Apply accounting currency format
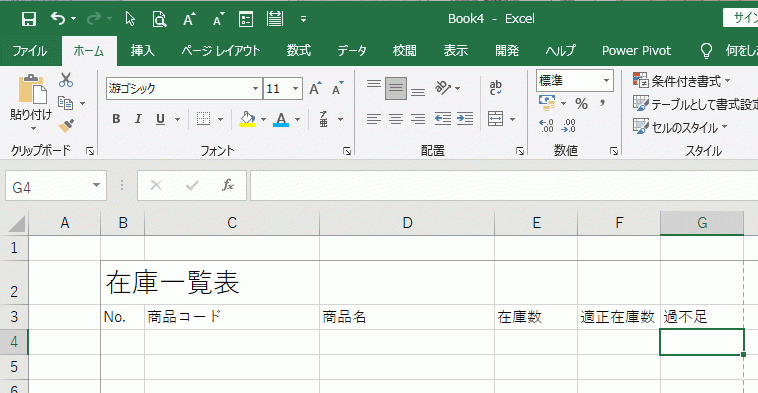The image size is (758, 393). (547, 103)
